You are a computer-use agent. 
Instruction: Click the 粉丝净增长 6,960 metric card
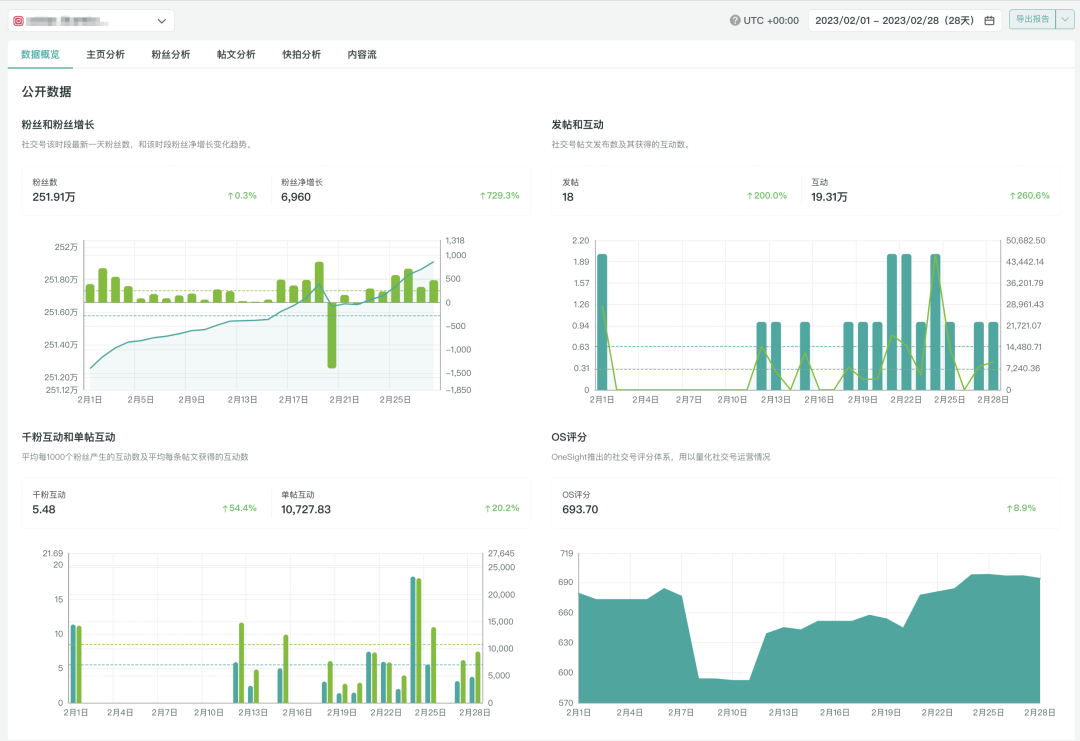click(400, 191)
